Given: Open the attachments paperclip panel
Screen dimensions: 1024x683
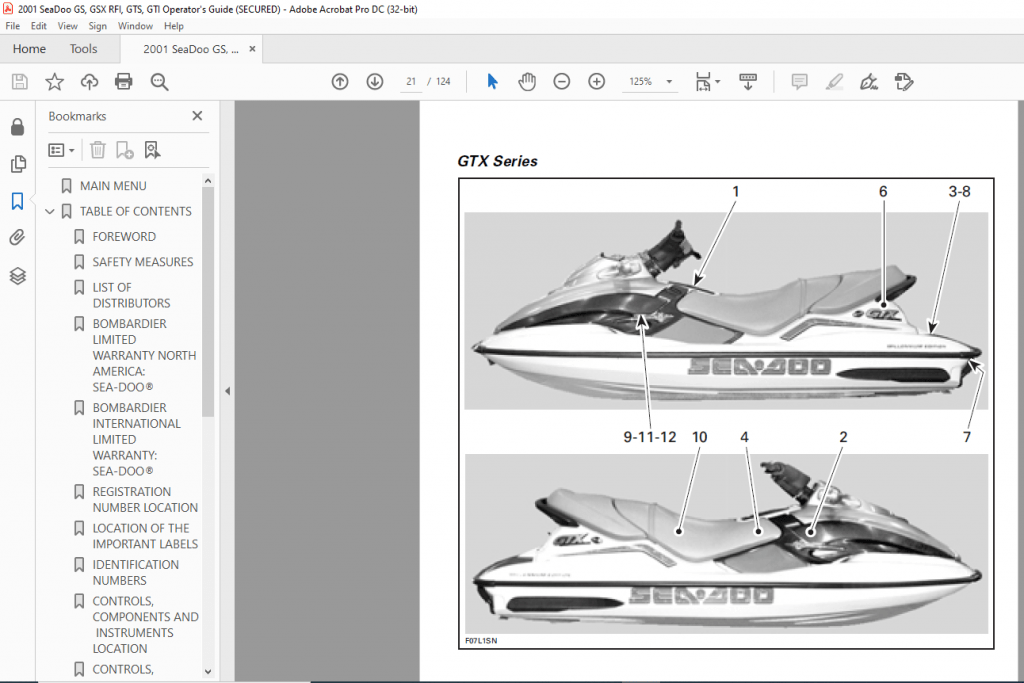Looking at the screenshot, I should point(18,237).
